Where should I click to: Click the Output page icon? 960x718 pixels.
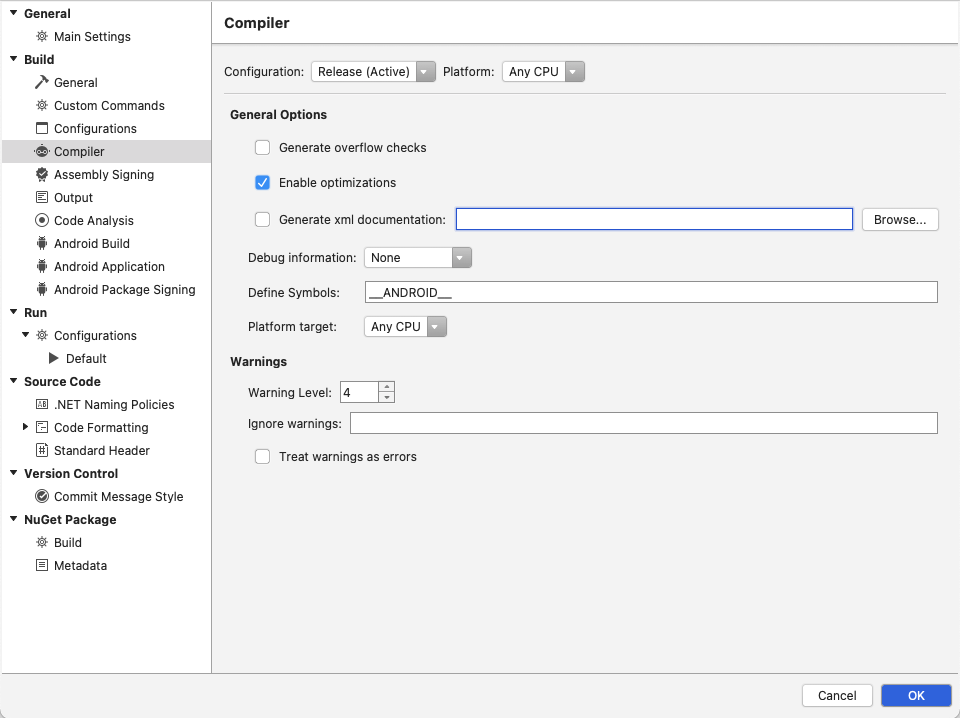[42, 197]
